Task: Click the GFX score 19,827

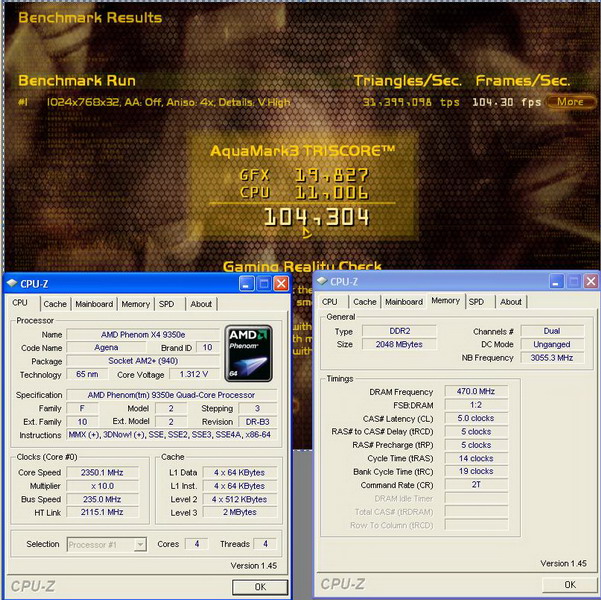Action: click(332, 175)
